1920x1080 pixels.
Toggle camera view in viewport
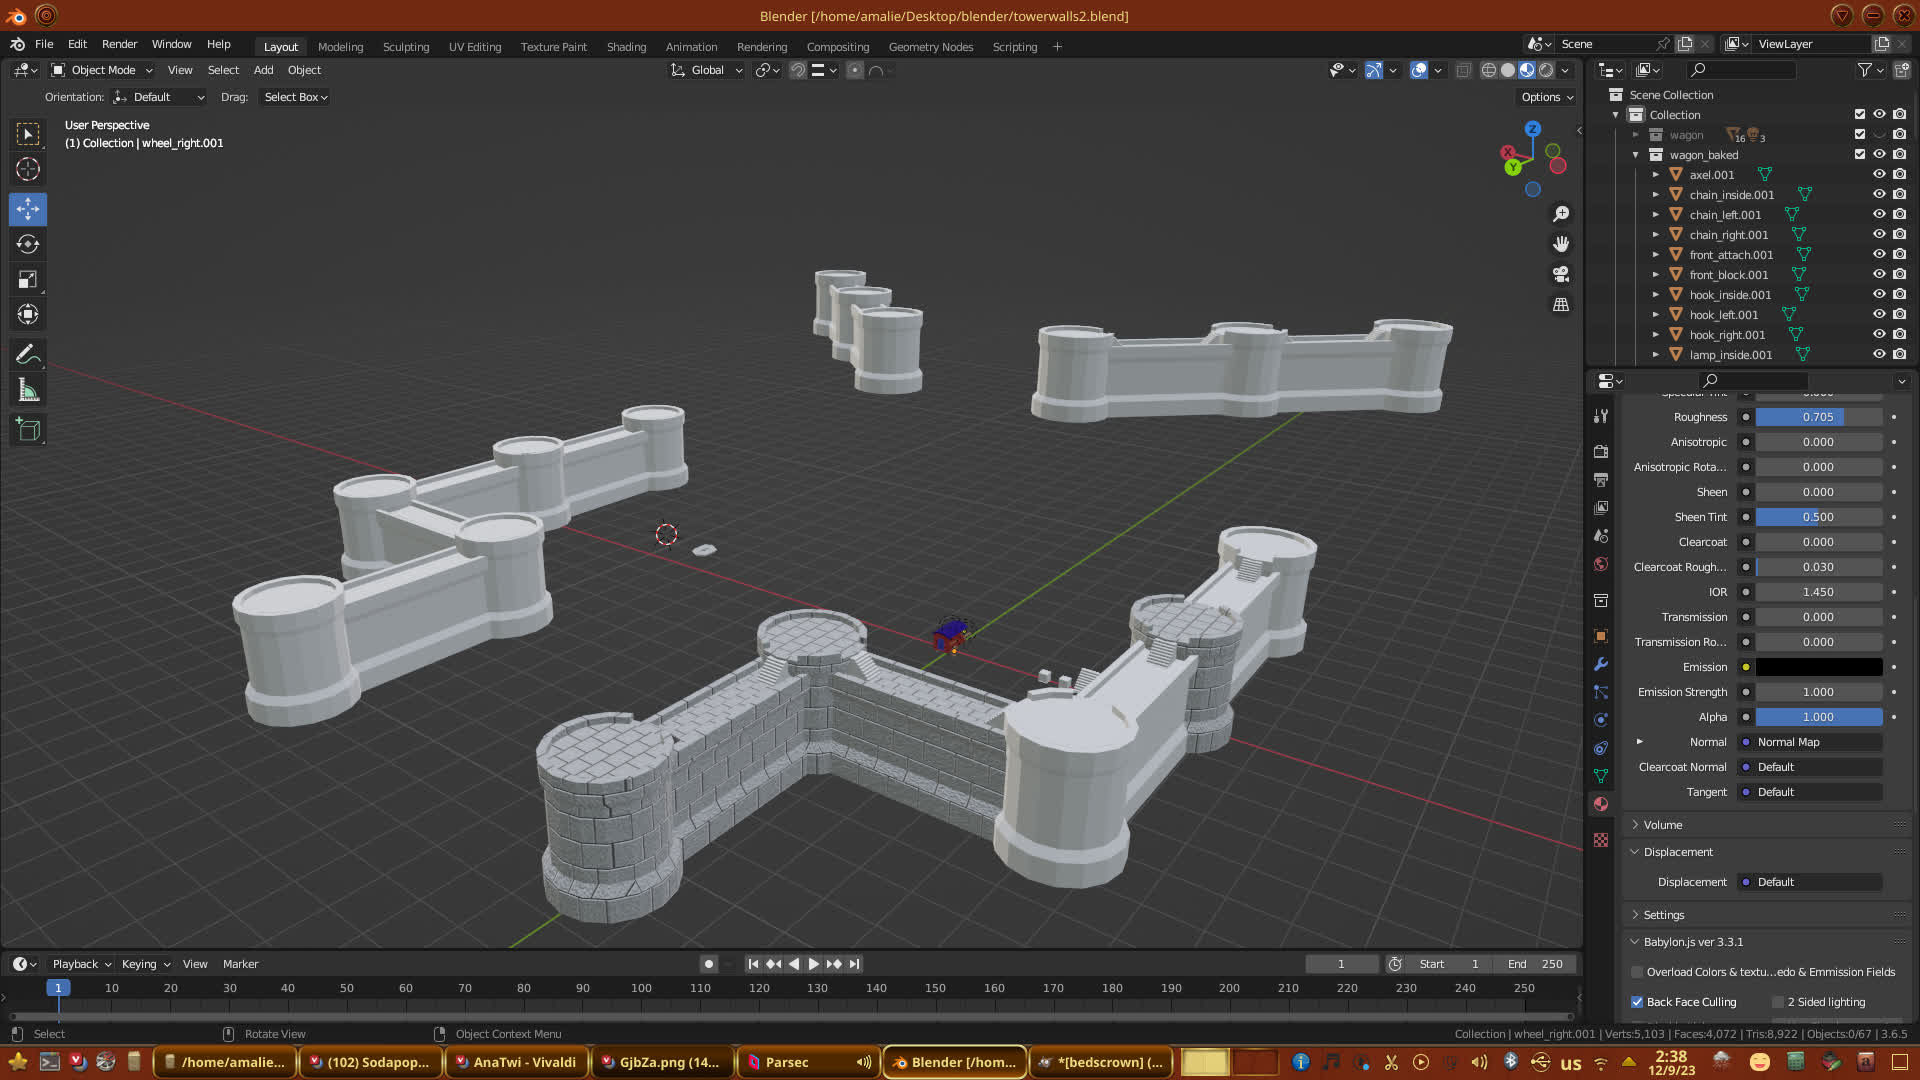coord(1560,274)
